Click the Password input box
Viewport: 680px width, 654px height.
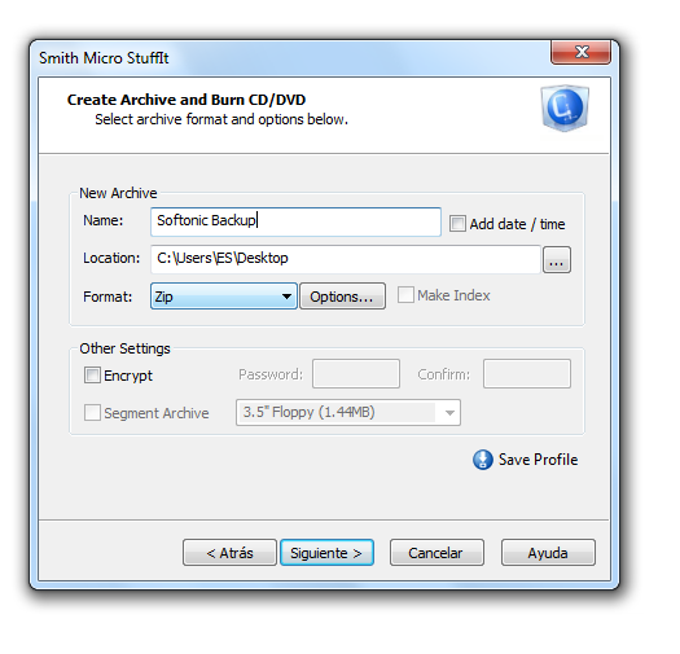pos(356,373)
